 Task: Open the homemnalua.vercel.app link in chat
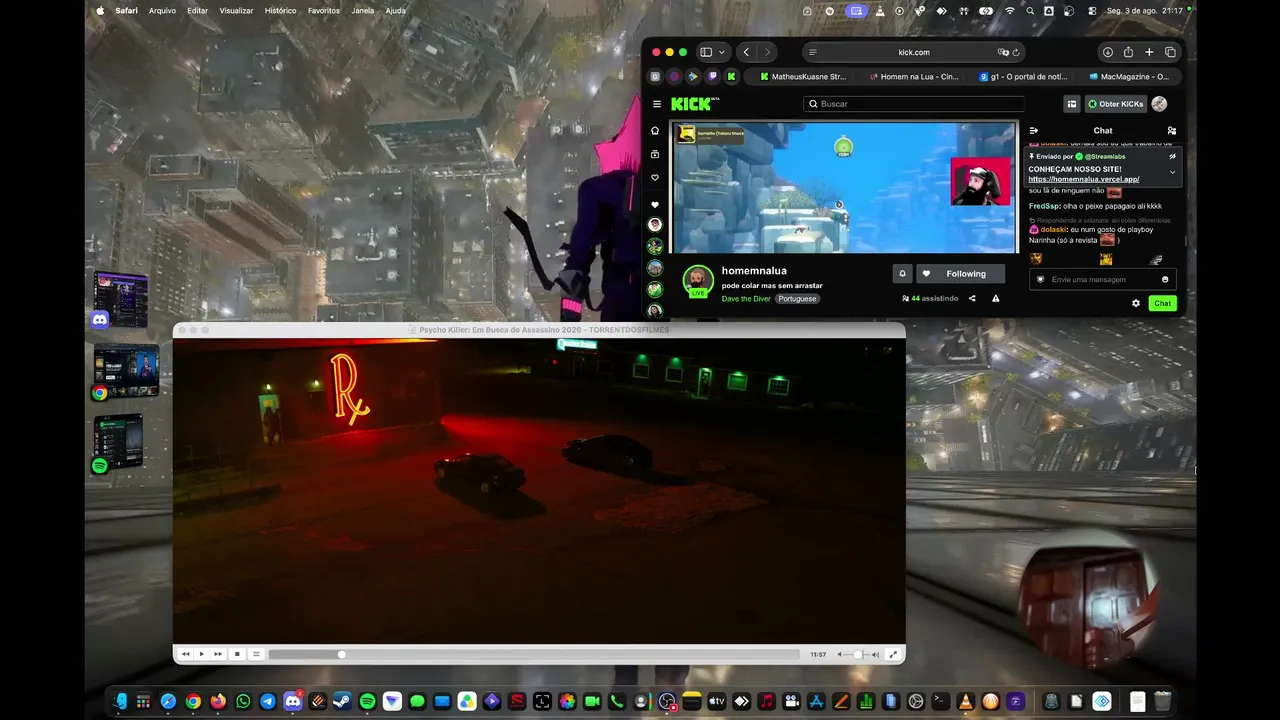(1084, 179)
